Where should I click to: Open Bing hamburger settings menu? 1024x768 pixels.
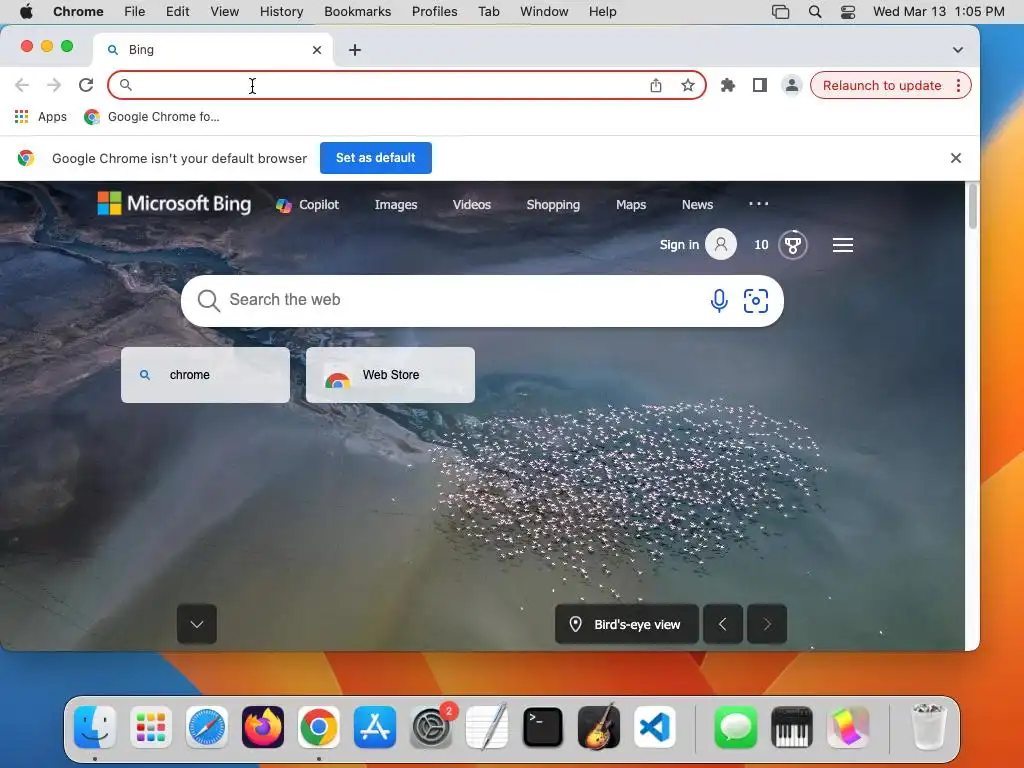pos(842,245)
